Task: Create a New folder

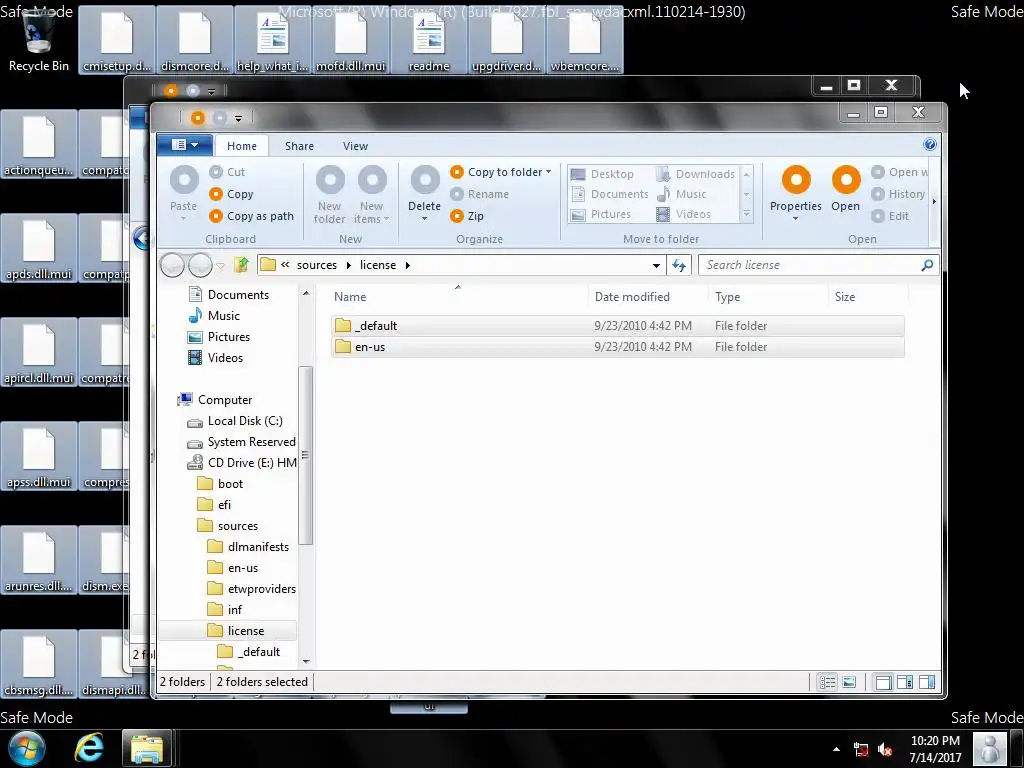Action: (x=329, y=195)
